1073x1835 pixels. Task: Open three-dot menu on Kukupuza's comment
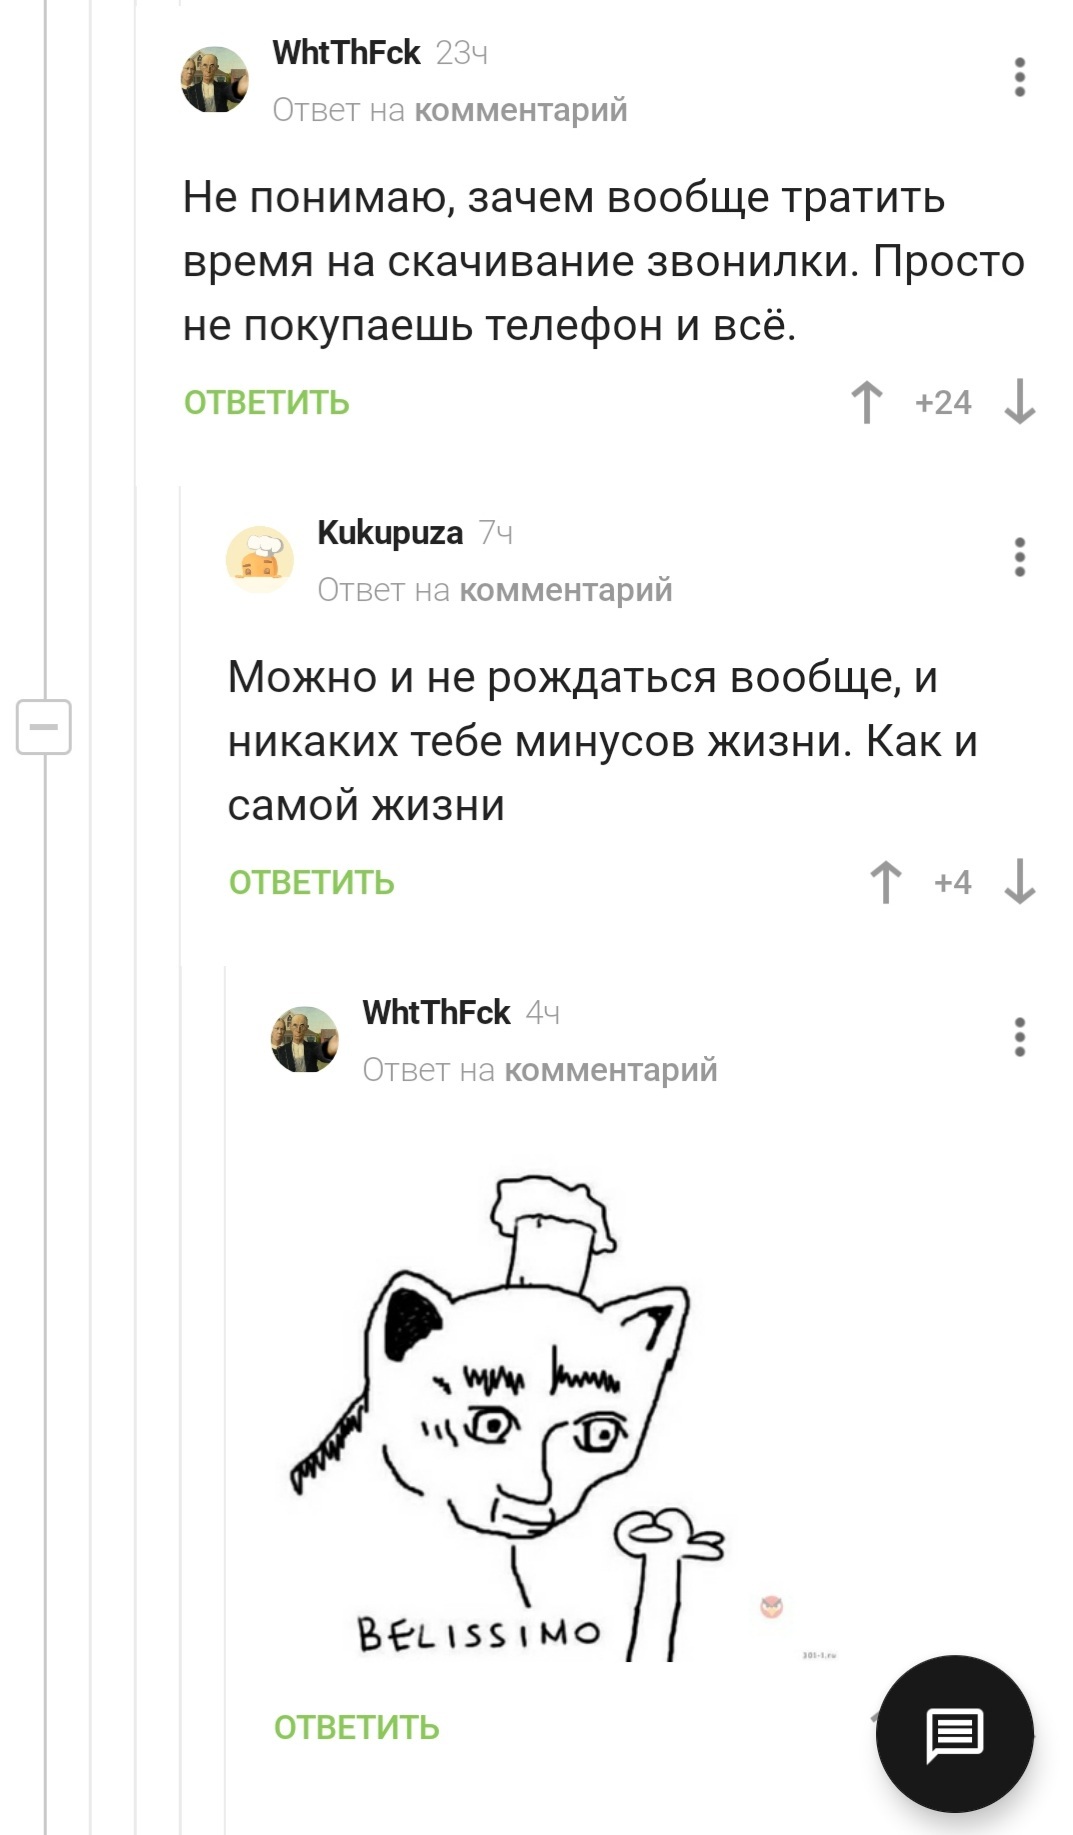pyautogui.click(x=1019, y=558)
